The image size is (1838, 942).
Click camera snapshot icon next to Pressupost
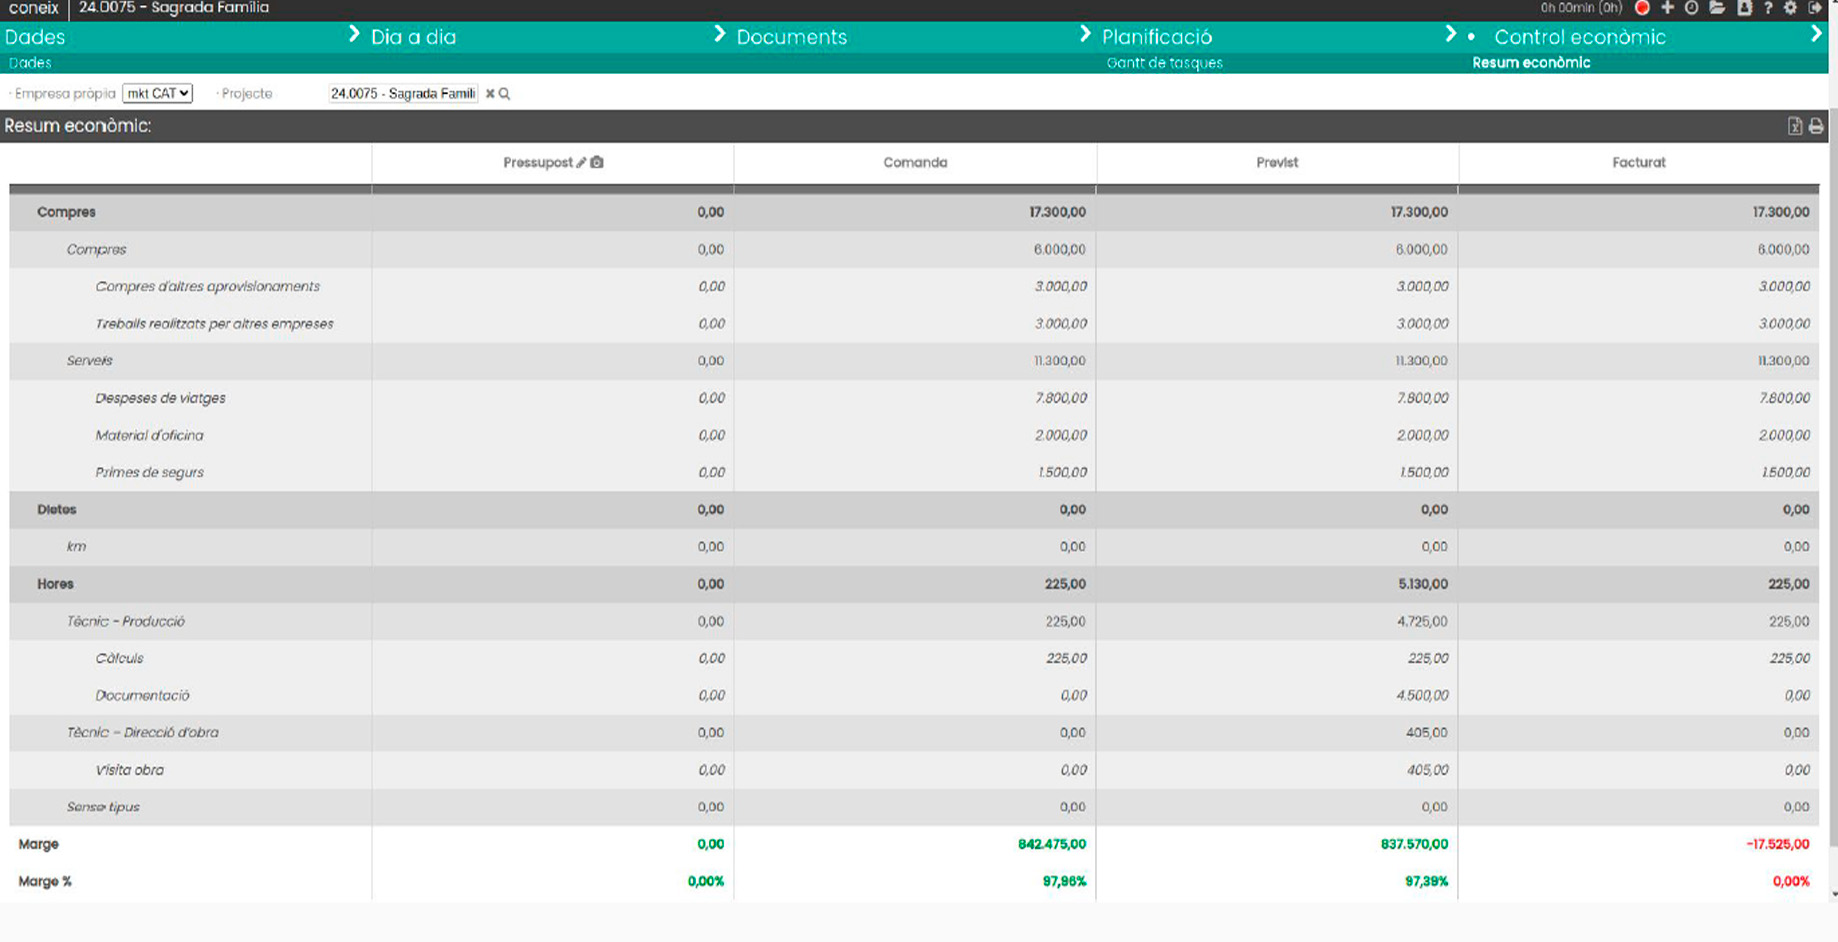(597, 162)
